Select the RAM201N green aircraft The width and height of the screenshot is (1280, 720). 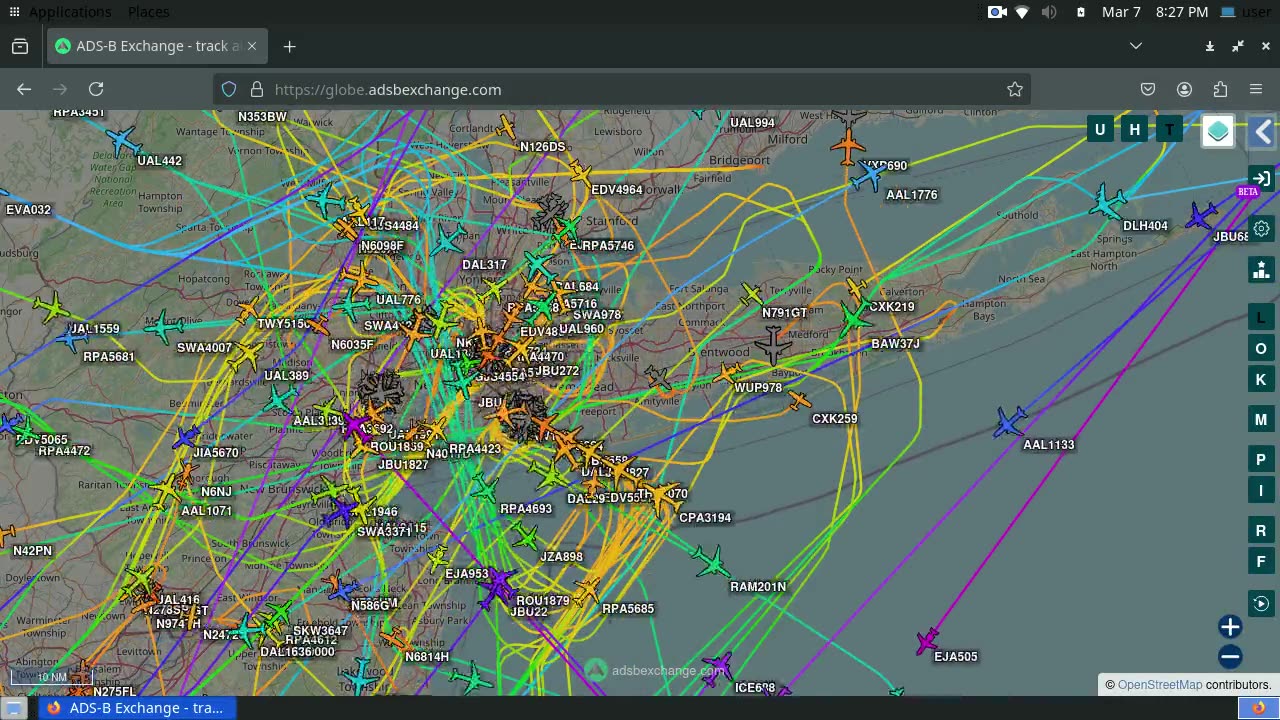(x=711, y=562)
